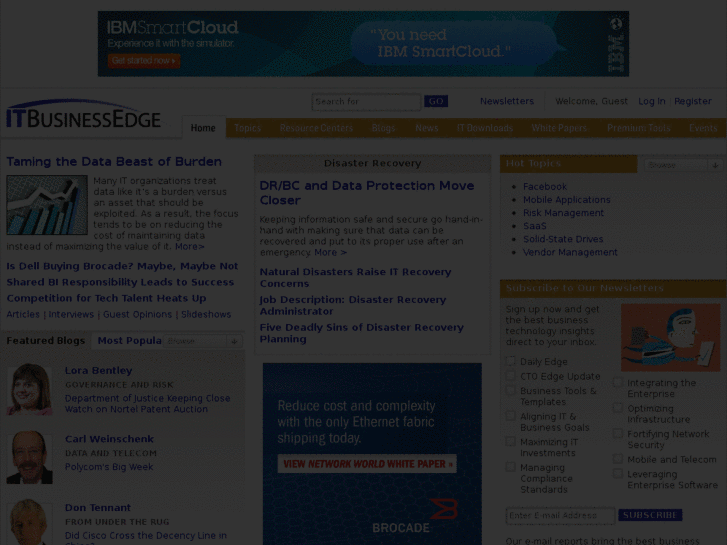Image resolution: width=727 pixels, height=545 pixels.
Task: Open 'Natural Disasters Raise IT Recovery Concerns'
Action: tap(355, 277)
